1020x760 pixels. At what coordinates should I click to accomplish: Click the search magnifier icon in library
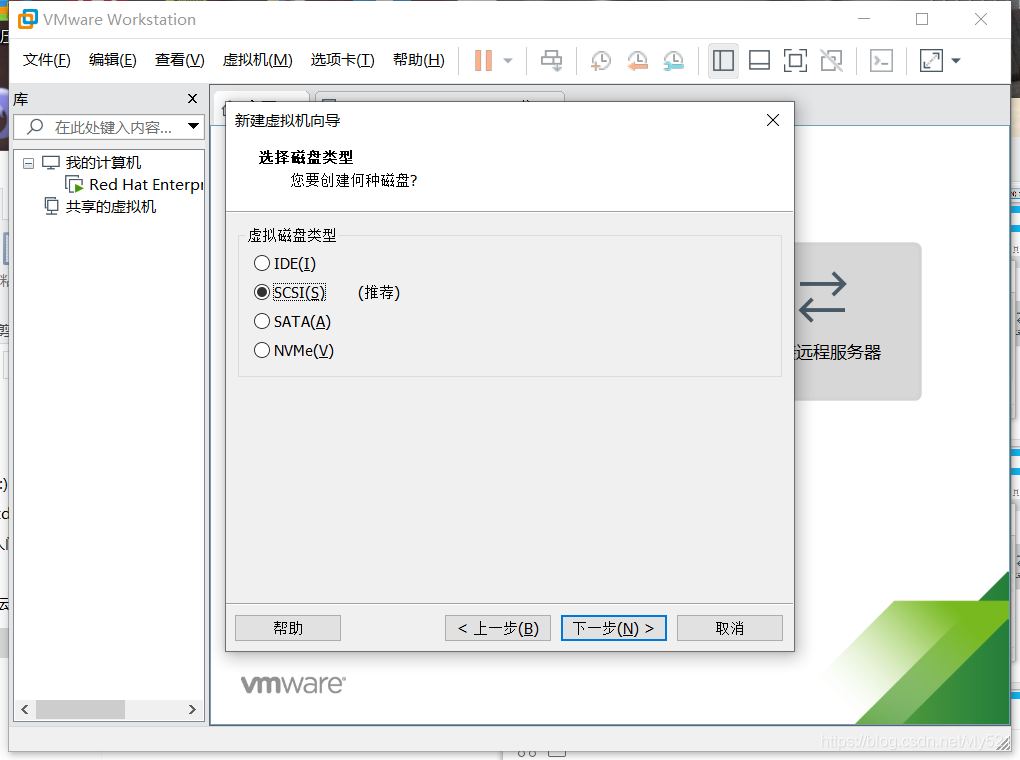34,126
